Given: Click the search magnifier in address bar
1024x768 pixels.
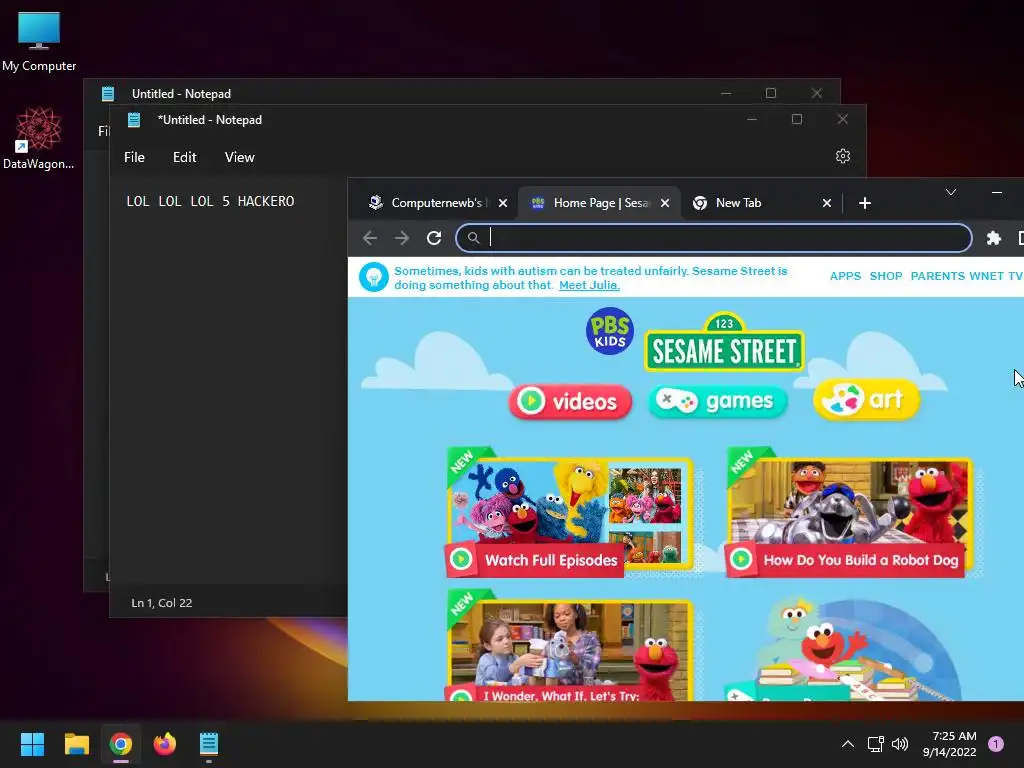Looking at the screenshot, I should pyautogui.click(x=473, y=238).
